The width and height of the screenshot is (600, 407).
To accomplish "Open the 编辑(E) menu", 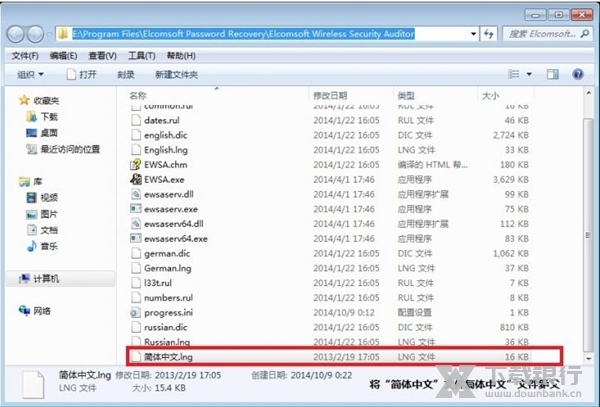I will click(64, 56).
